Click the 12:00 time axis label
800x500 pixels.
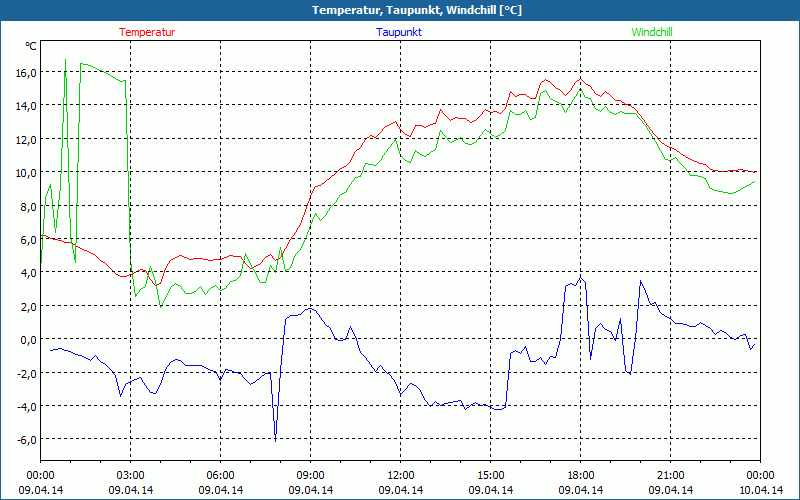coord(401,476)
